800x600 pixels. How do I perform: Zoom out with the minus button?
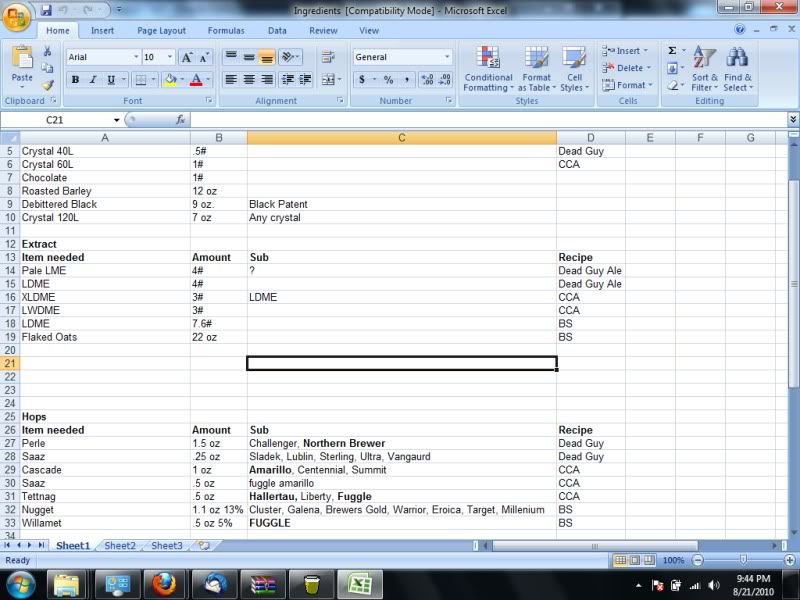697,560
